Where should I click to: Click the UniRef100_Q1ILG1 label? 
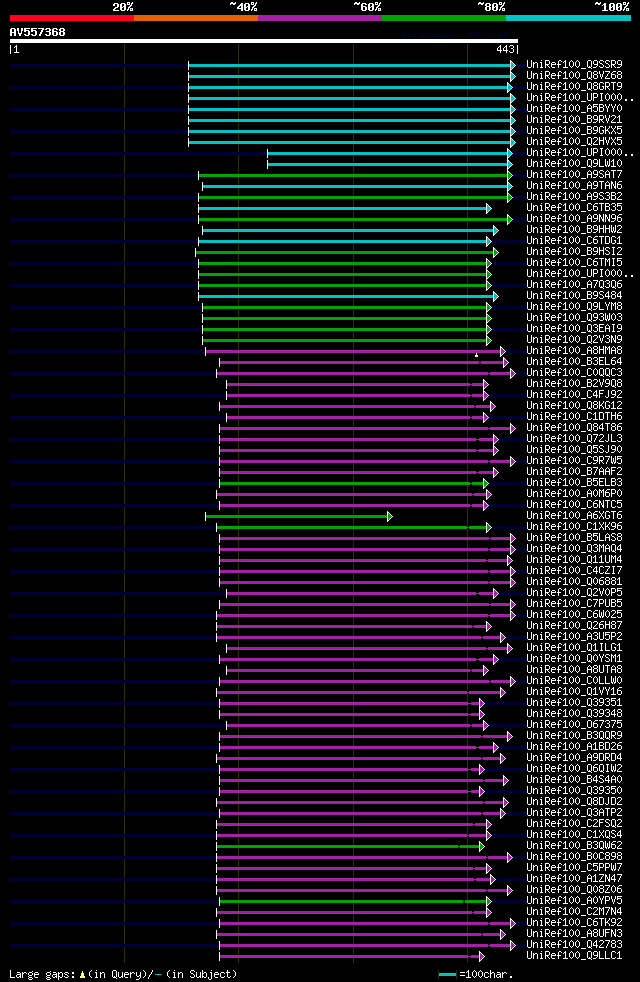tap(574, 648)
